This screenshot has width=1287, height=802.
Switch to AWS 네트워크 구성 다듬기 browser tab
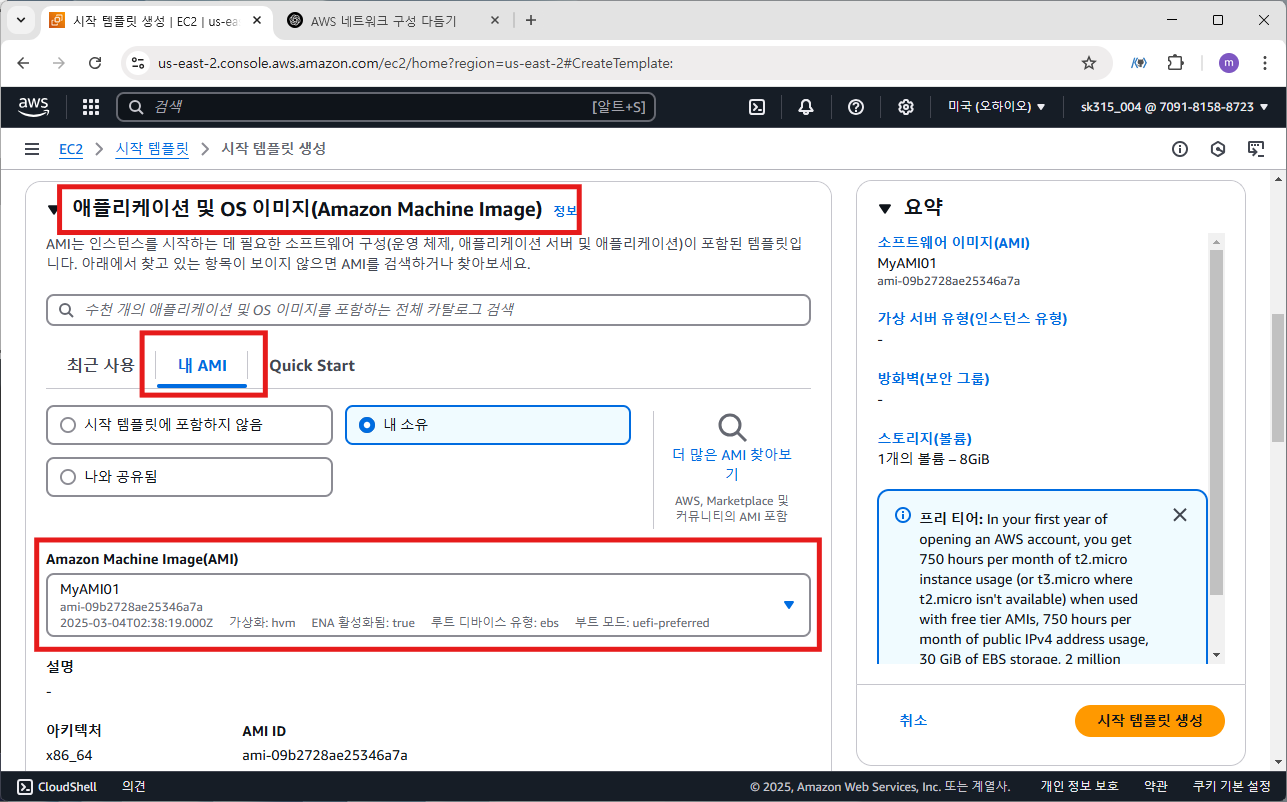pos(384,20)
